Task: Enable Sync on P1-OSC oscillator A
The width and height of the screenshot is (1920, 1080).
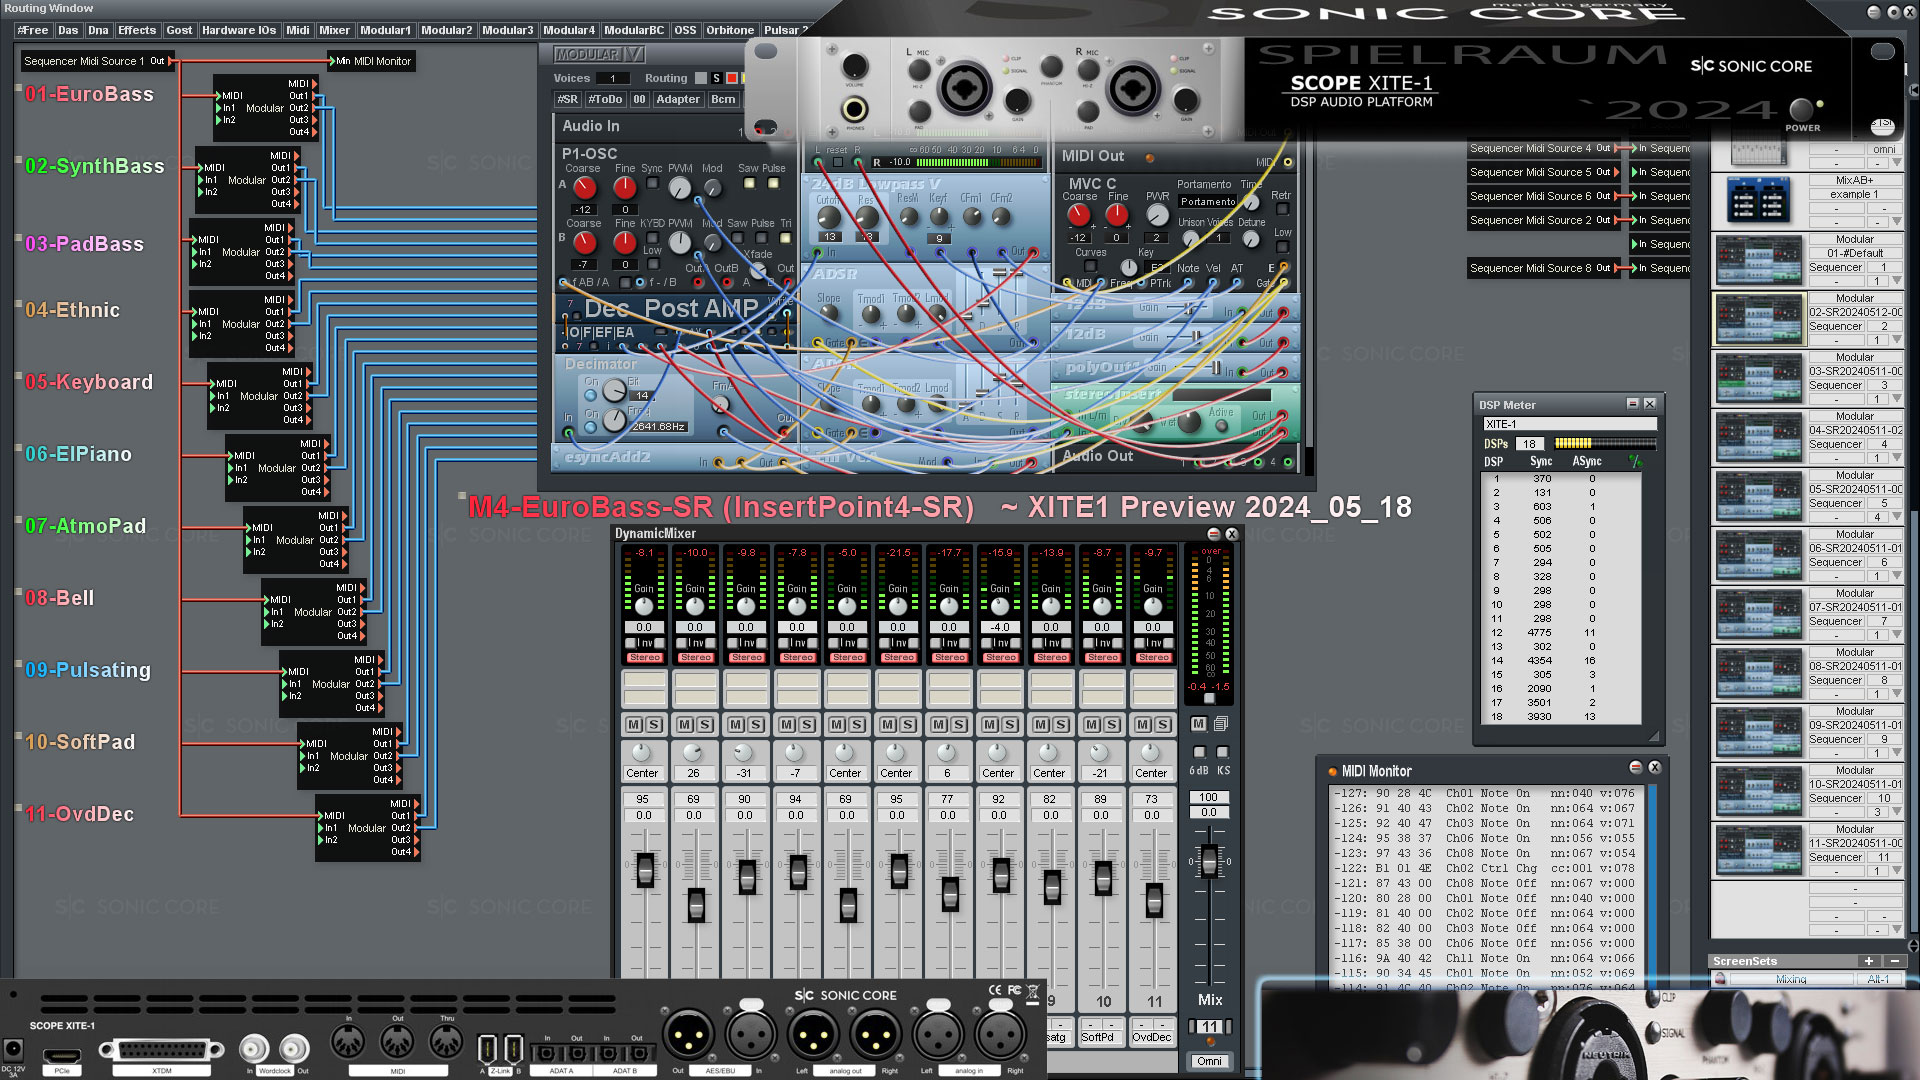Action: click(652, 184)
